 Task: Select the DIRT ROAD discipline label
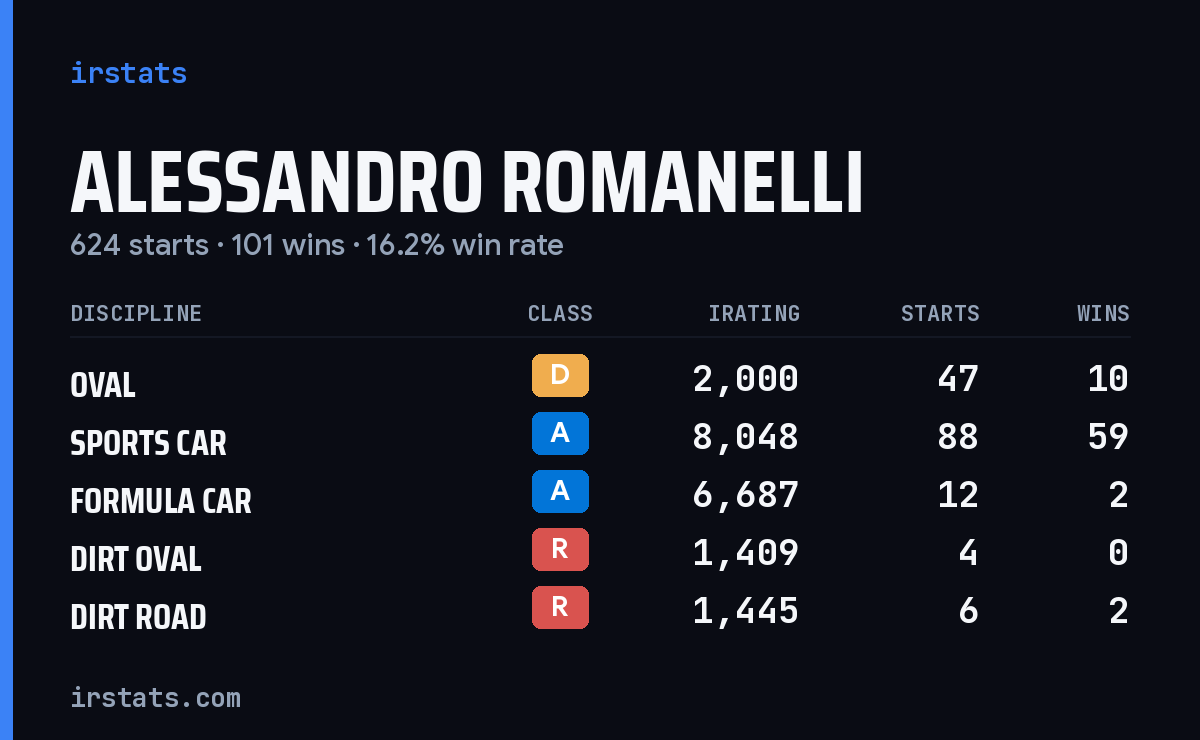pos(138,617)
